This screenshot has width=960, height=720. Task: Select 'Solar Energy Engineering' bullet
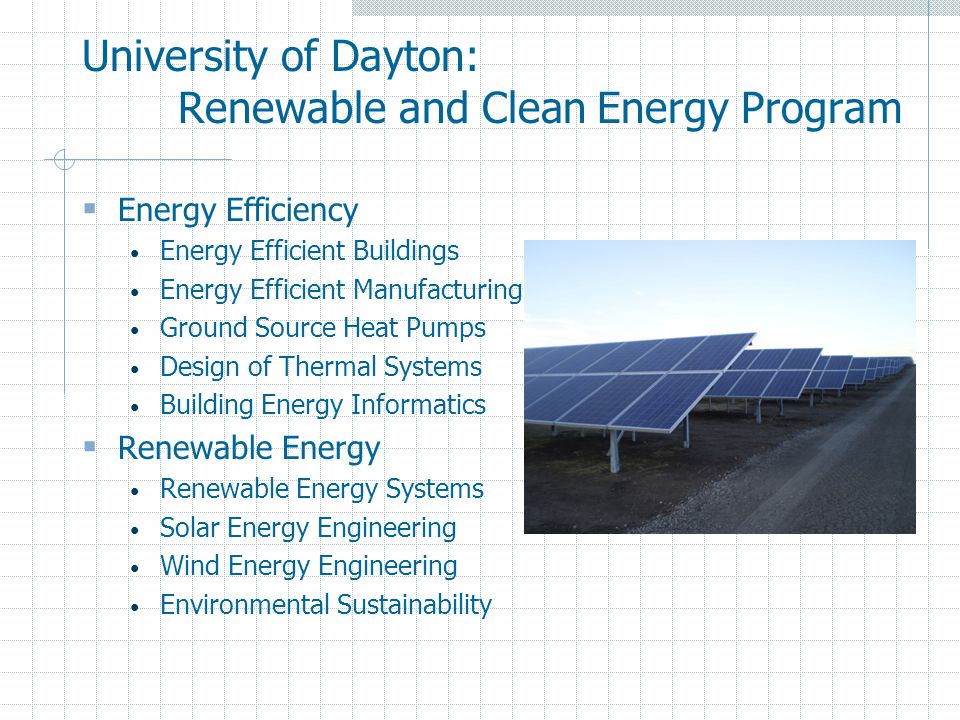[308, 528]
